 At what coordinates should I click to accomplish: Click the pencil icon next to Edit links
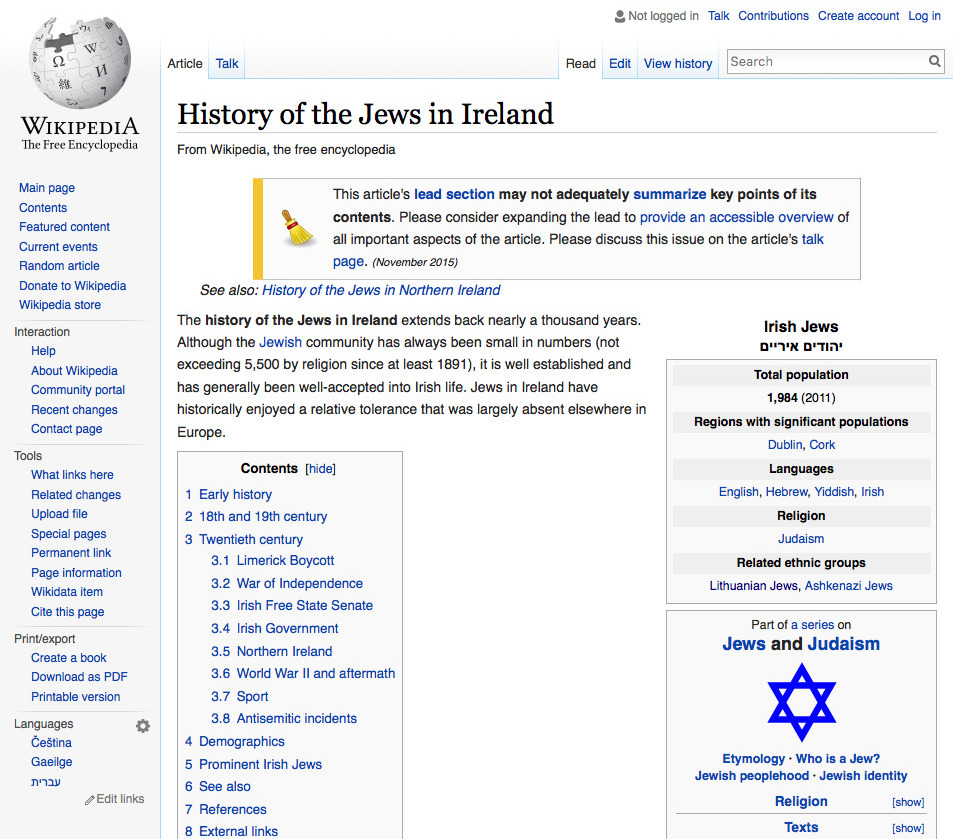click(92, 798)
